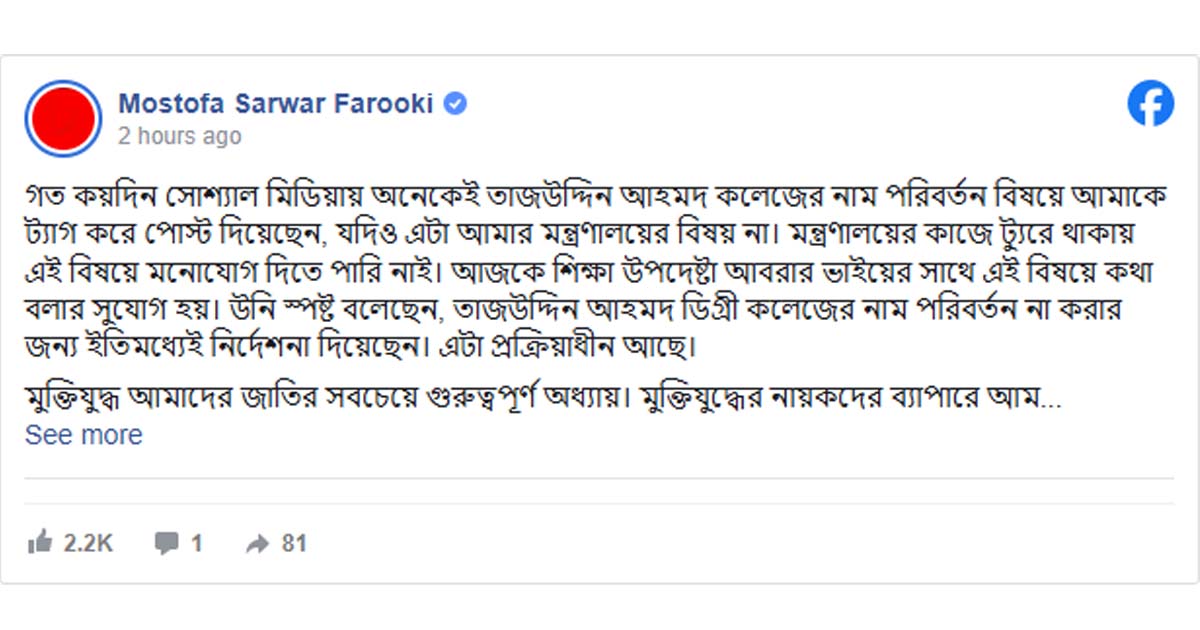The image size is (1200, 630).
Task: Click the comment bubble icon
Action: (166, 544)
